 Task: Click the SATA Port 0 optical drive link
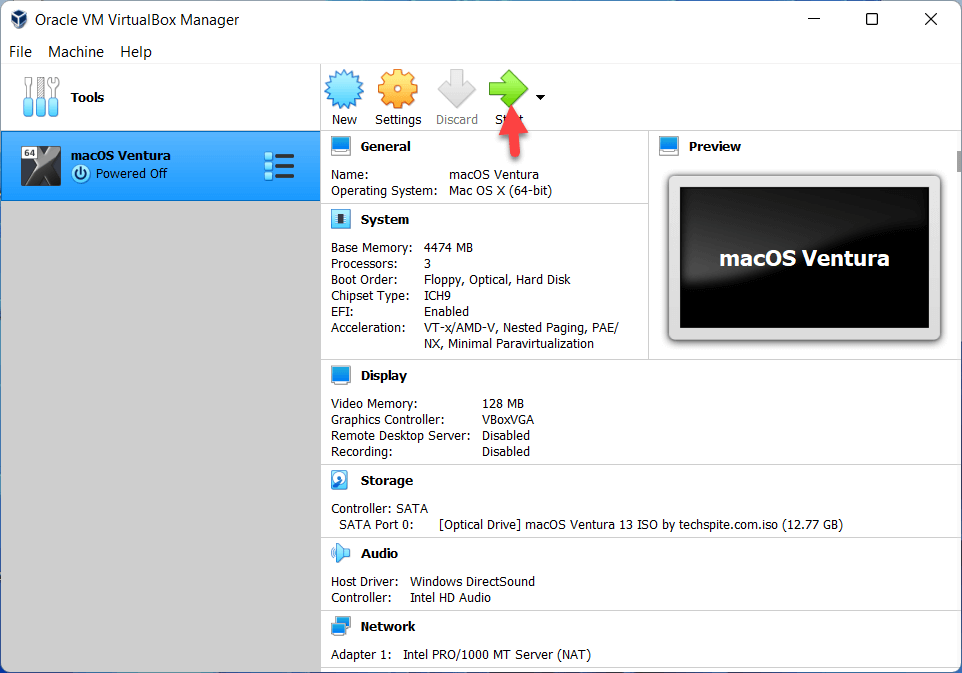coord(640,524)
